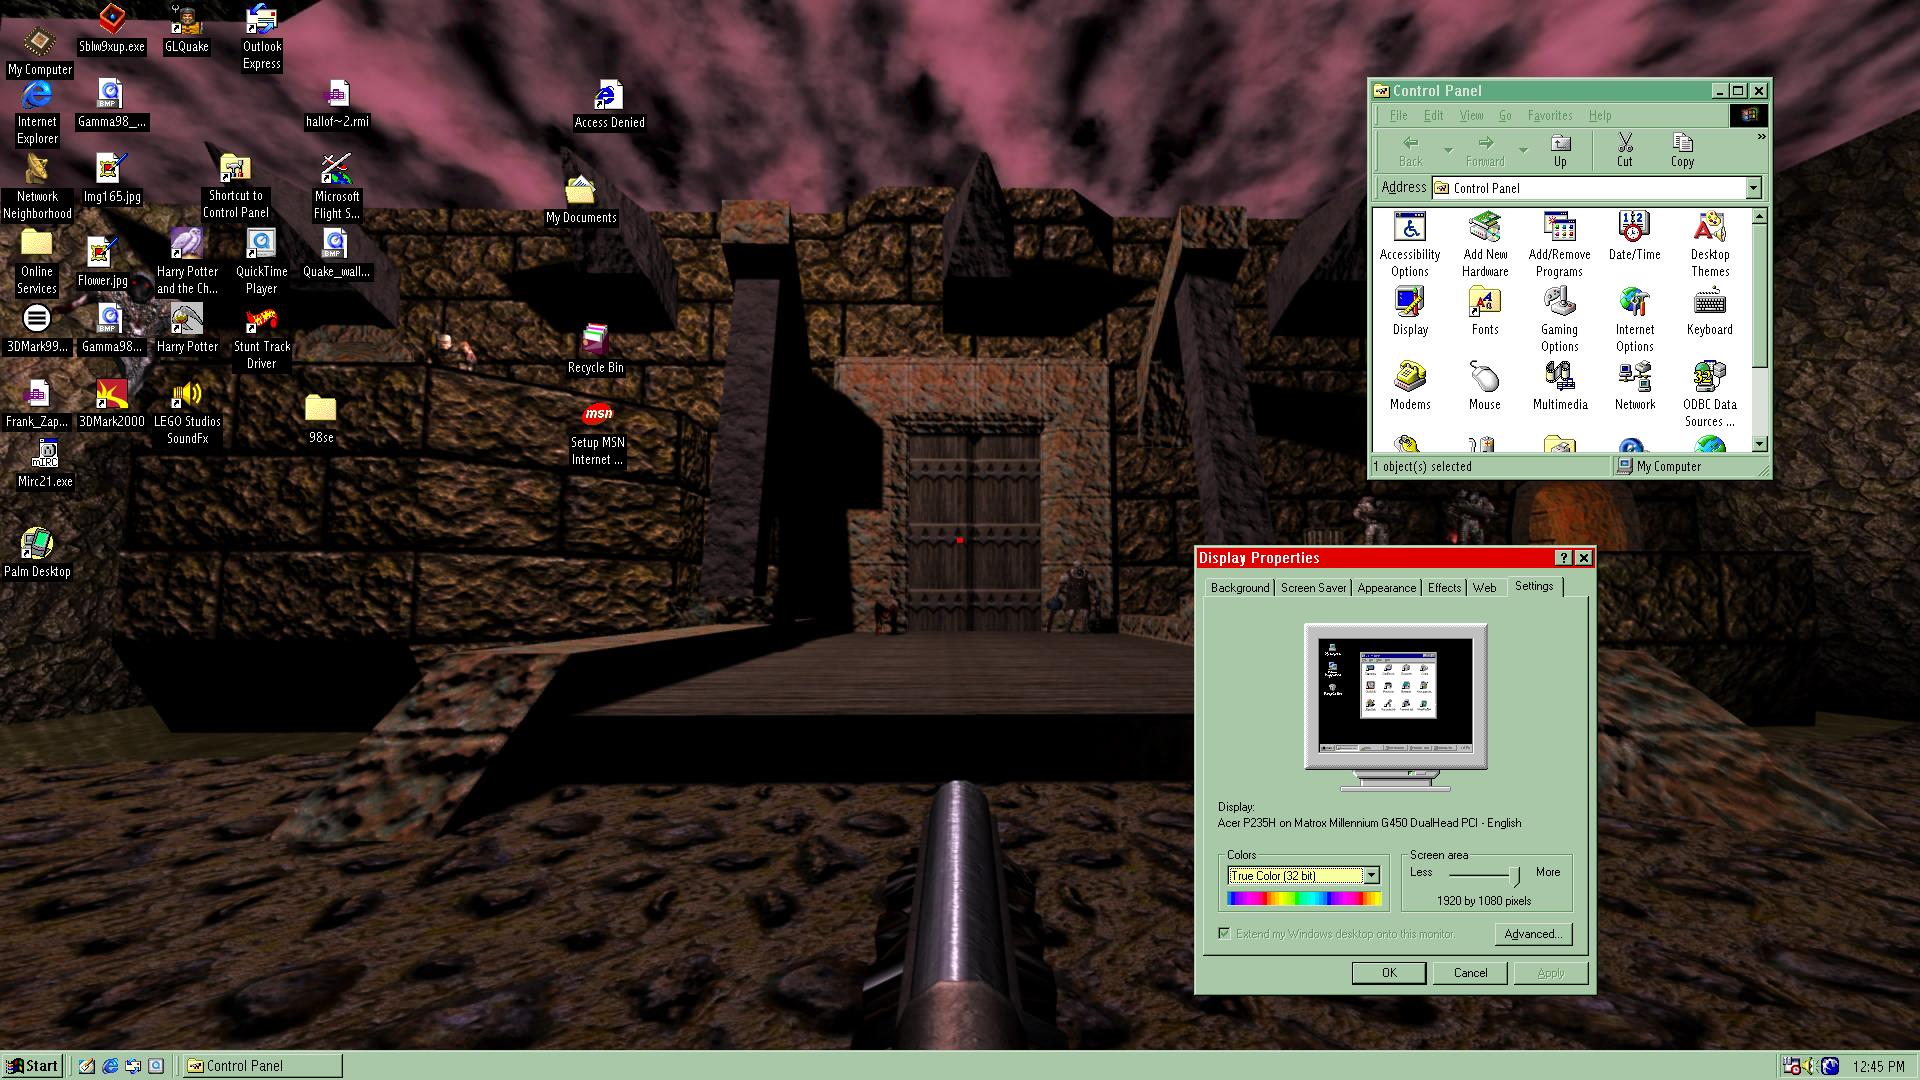The image size is (1920, 1080).
Task: Click the Start button on taskbar
Action: pos(33,1066)
